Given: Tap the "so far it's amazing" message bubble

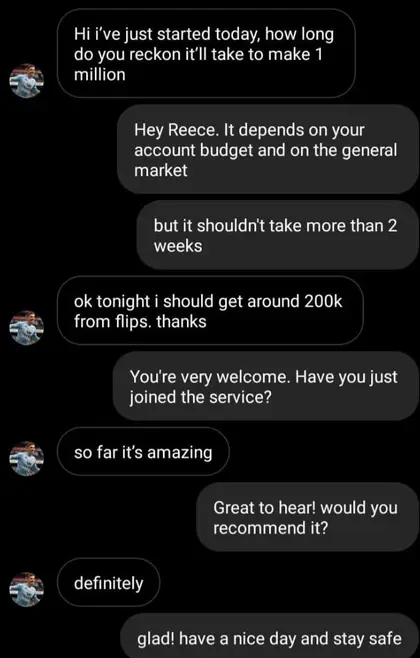Looking at the screenshot, I should pyautogui.click(x=143, y=452).
